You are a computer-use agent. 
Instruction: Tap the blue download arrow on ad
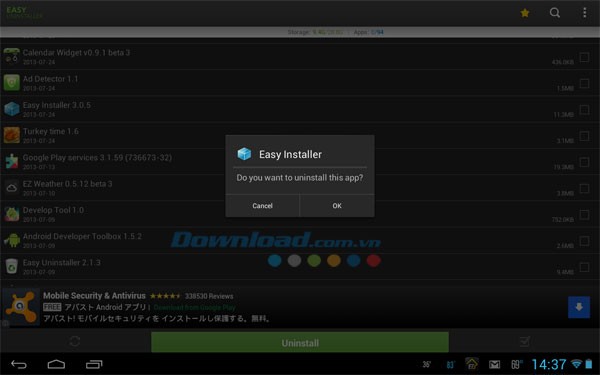click(x=579, y=307)
